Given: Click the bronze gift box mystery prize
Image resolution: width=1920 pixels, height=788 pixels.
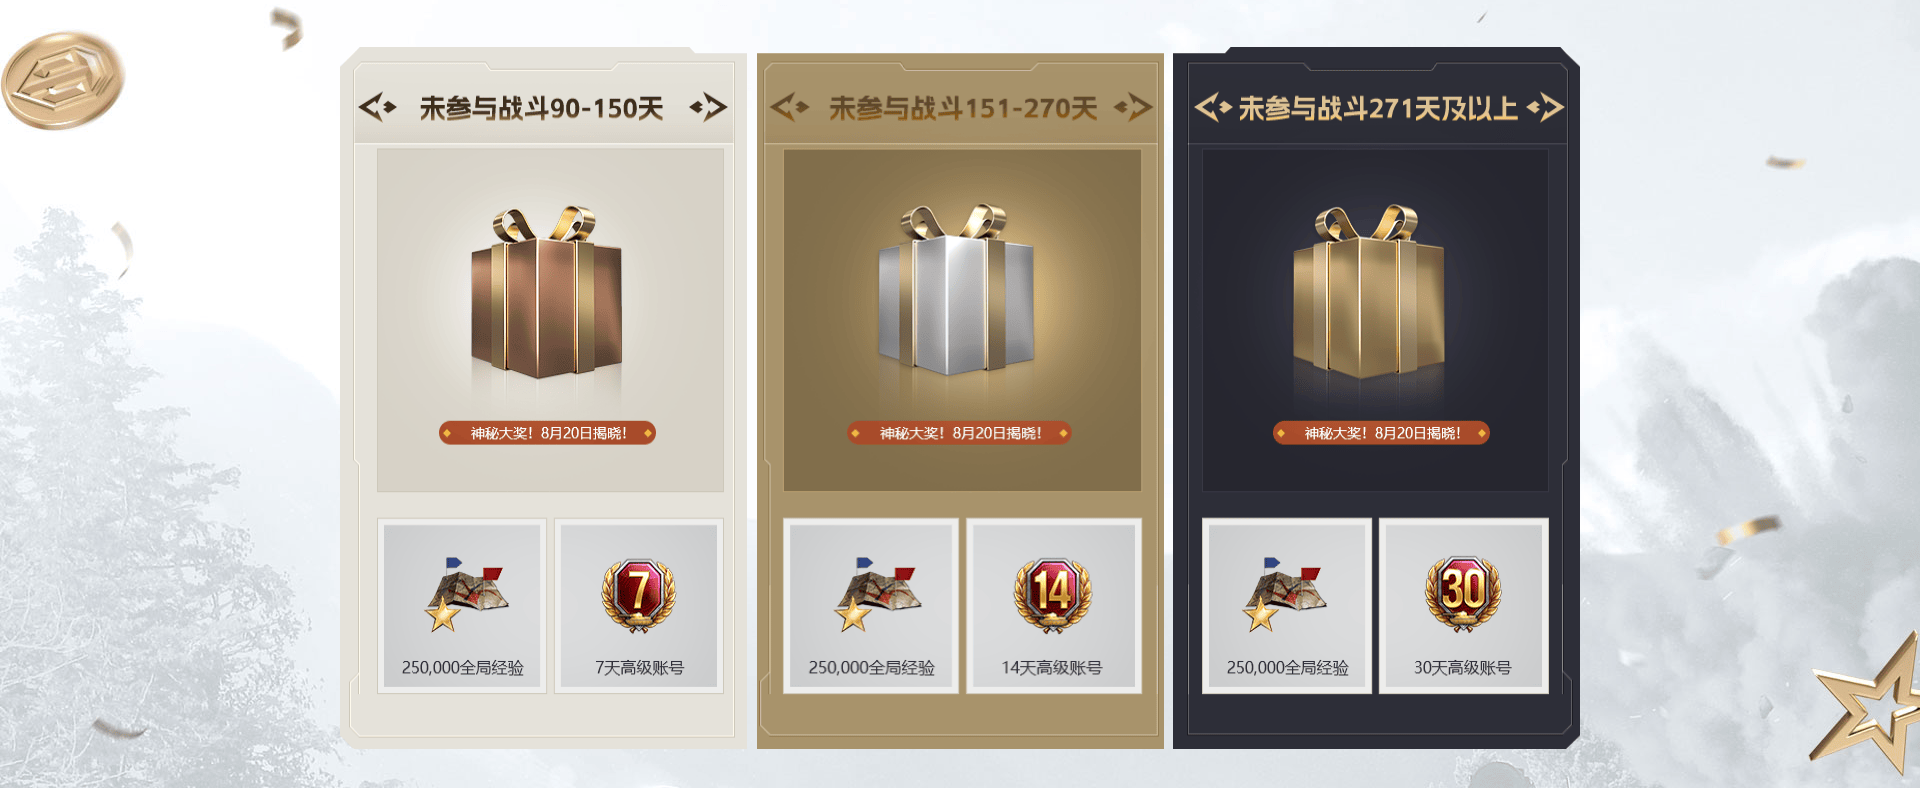Looking at the screenshot, I should point(546,292).
